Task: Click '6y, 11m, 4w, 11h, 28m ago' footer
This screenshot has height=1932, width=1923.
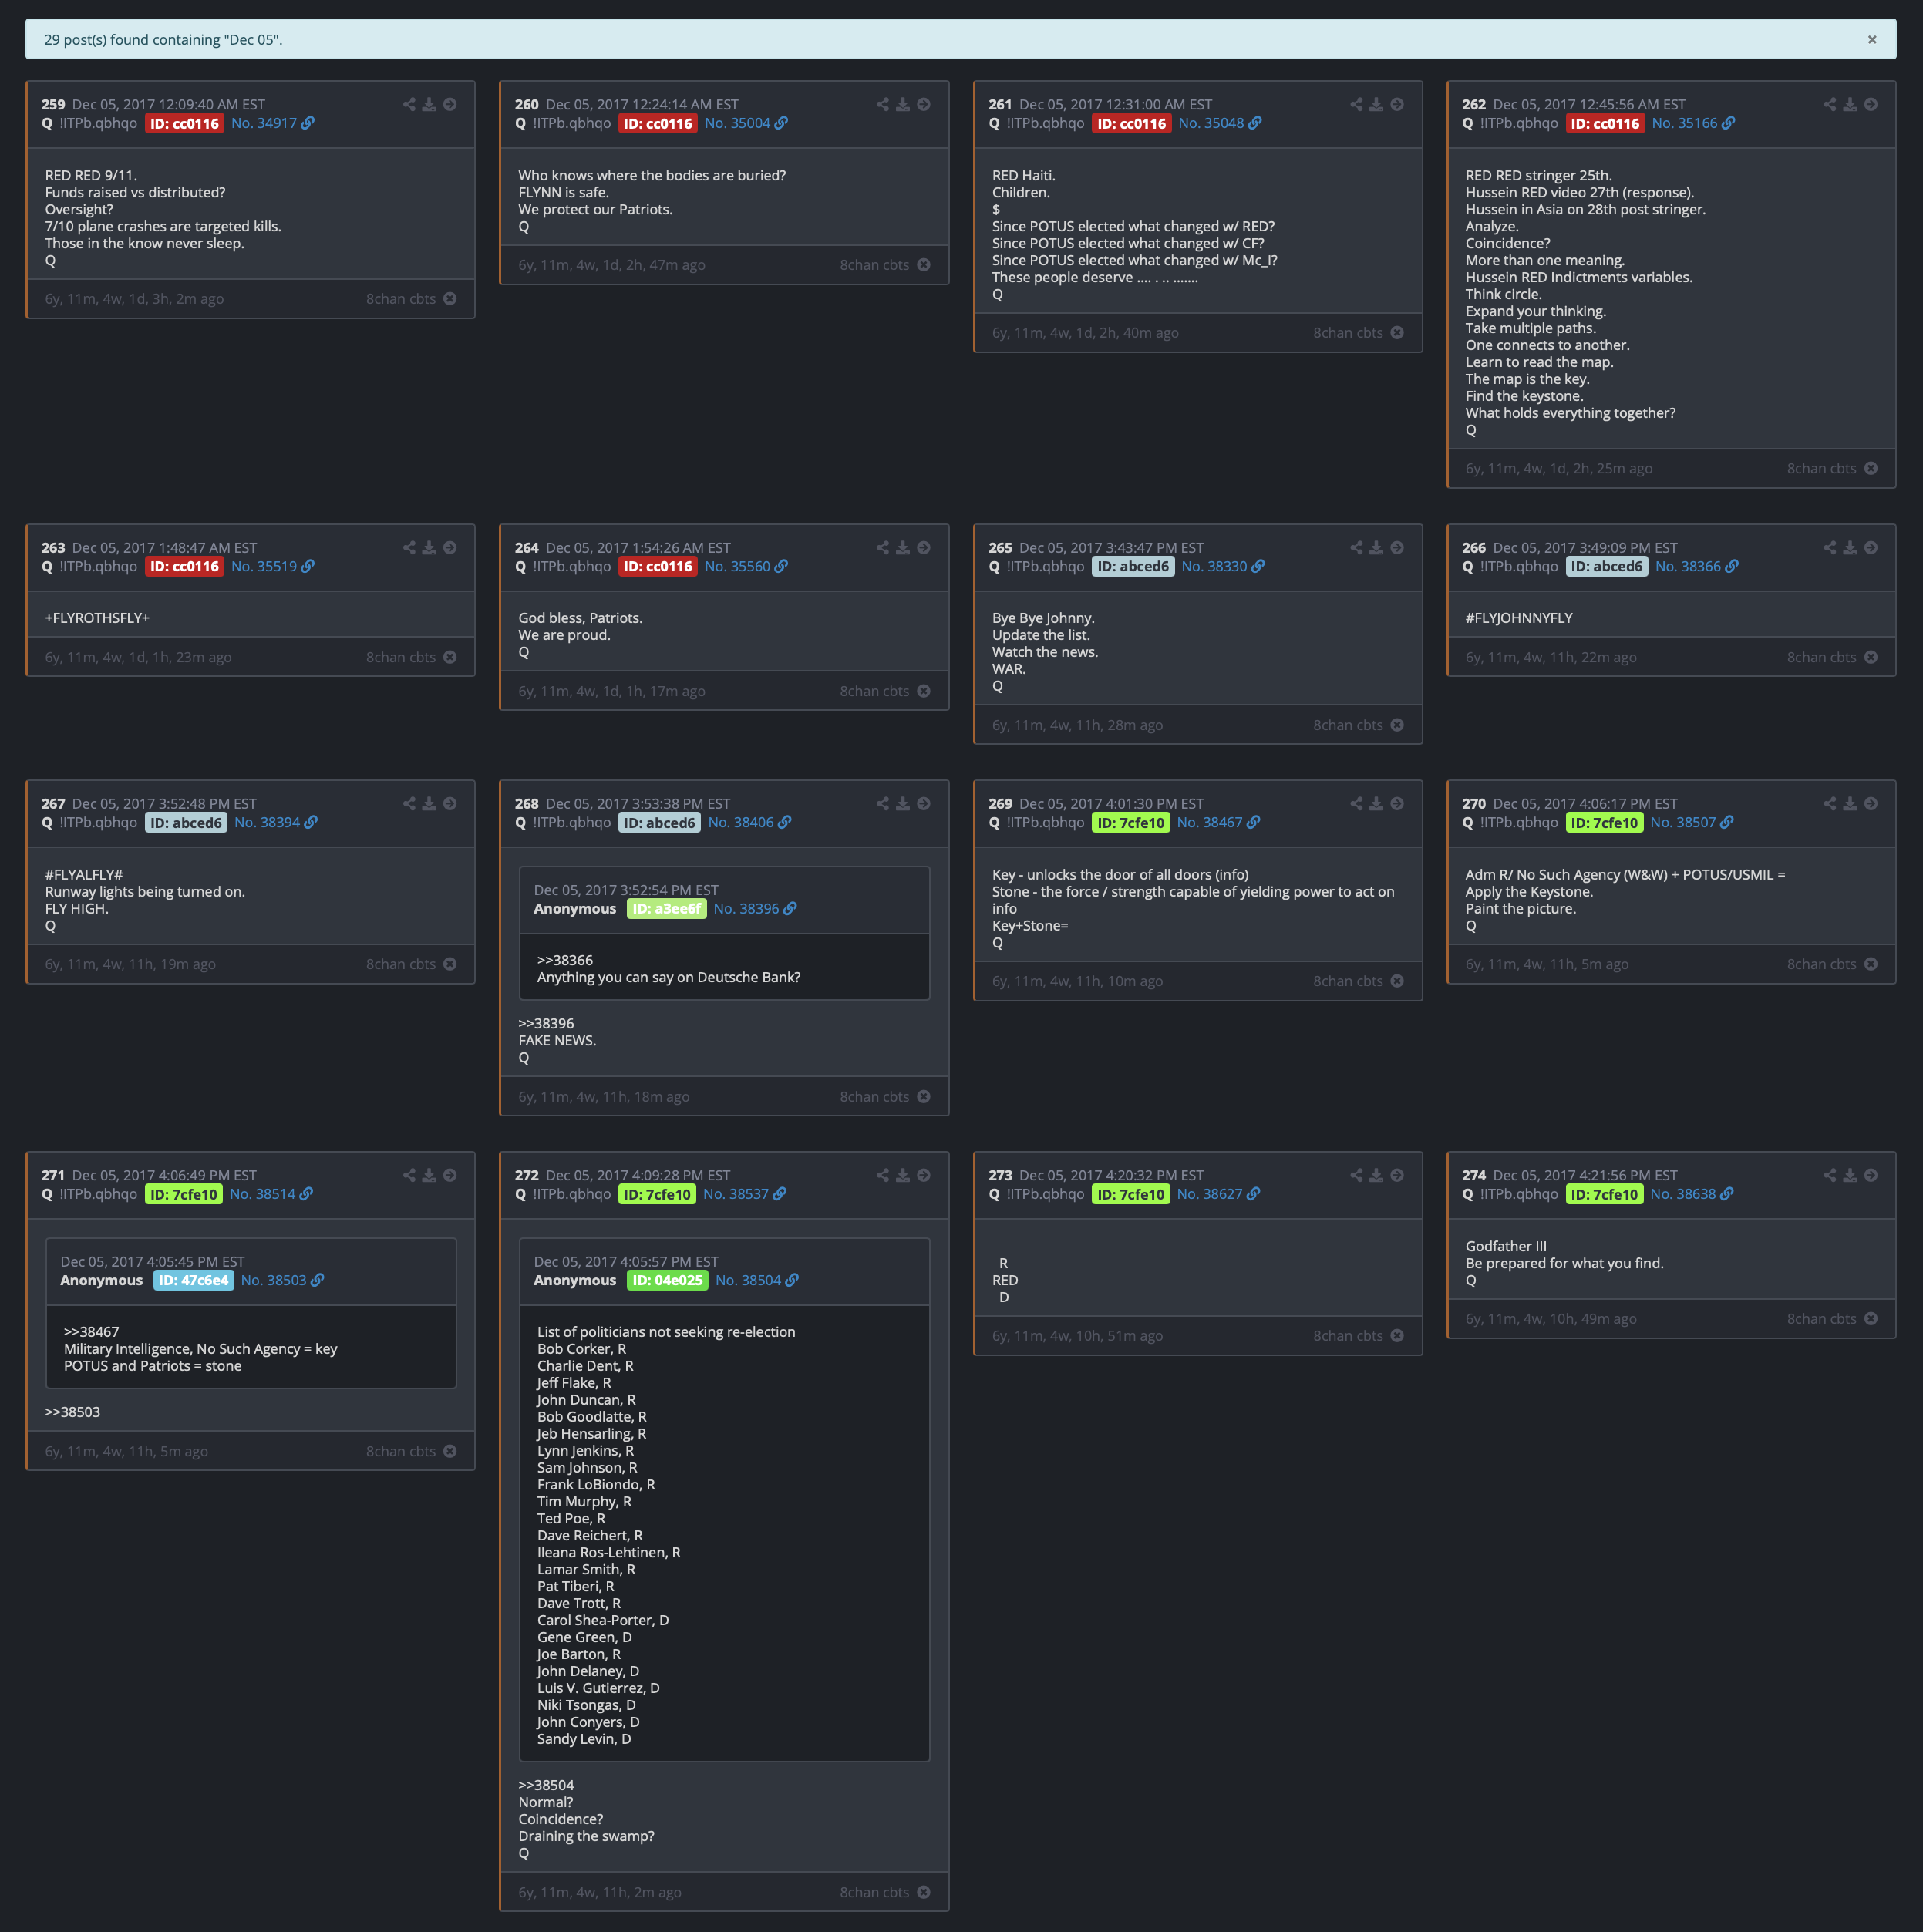Action: pos(1077,725)
